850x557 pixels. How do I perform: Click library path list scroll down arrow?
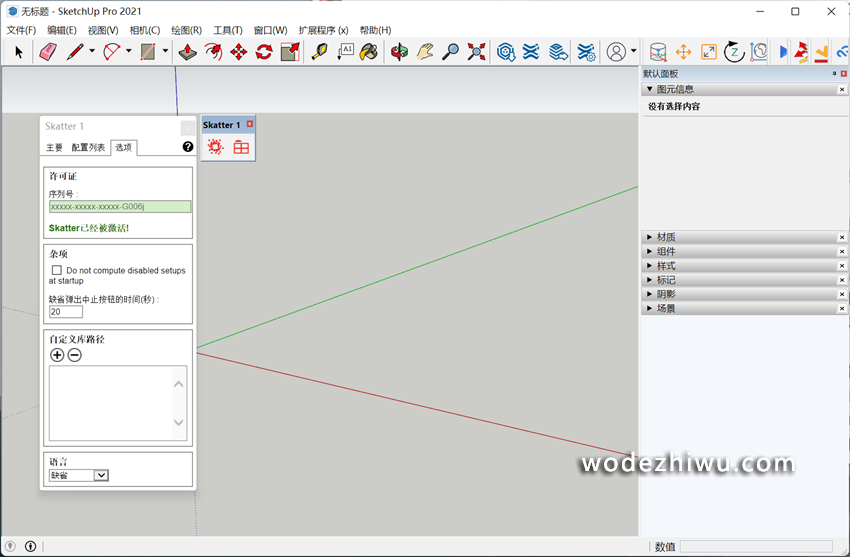(179, 422)
